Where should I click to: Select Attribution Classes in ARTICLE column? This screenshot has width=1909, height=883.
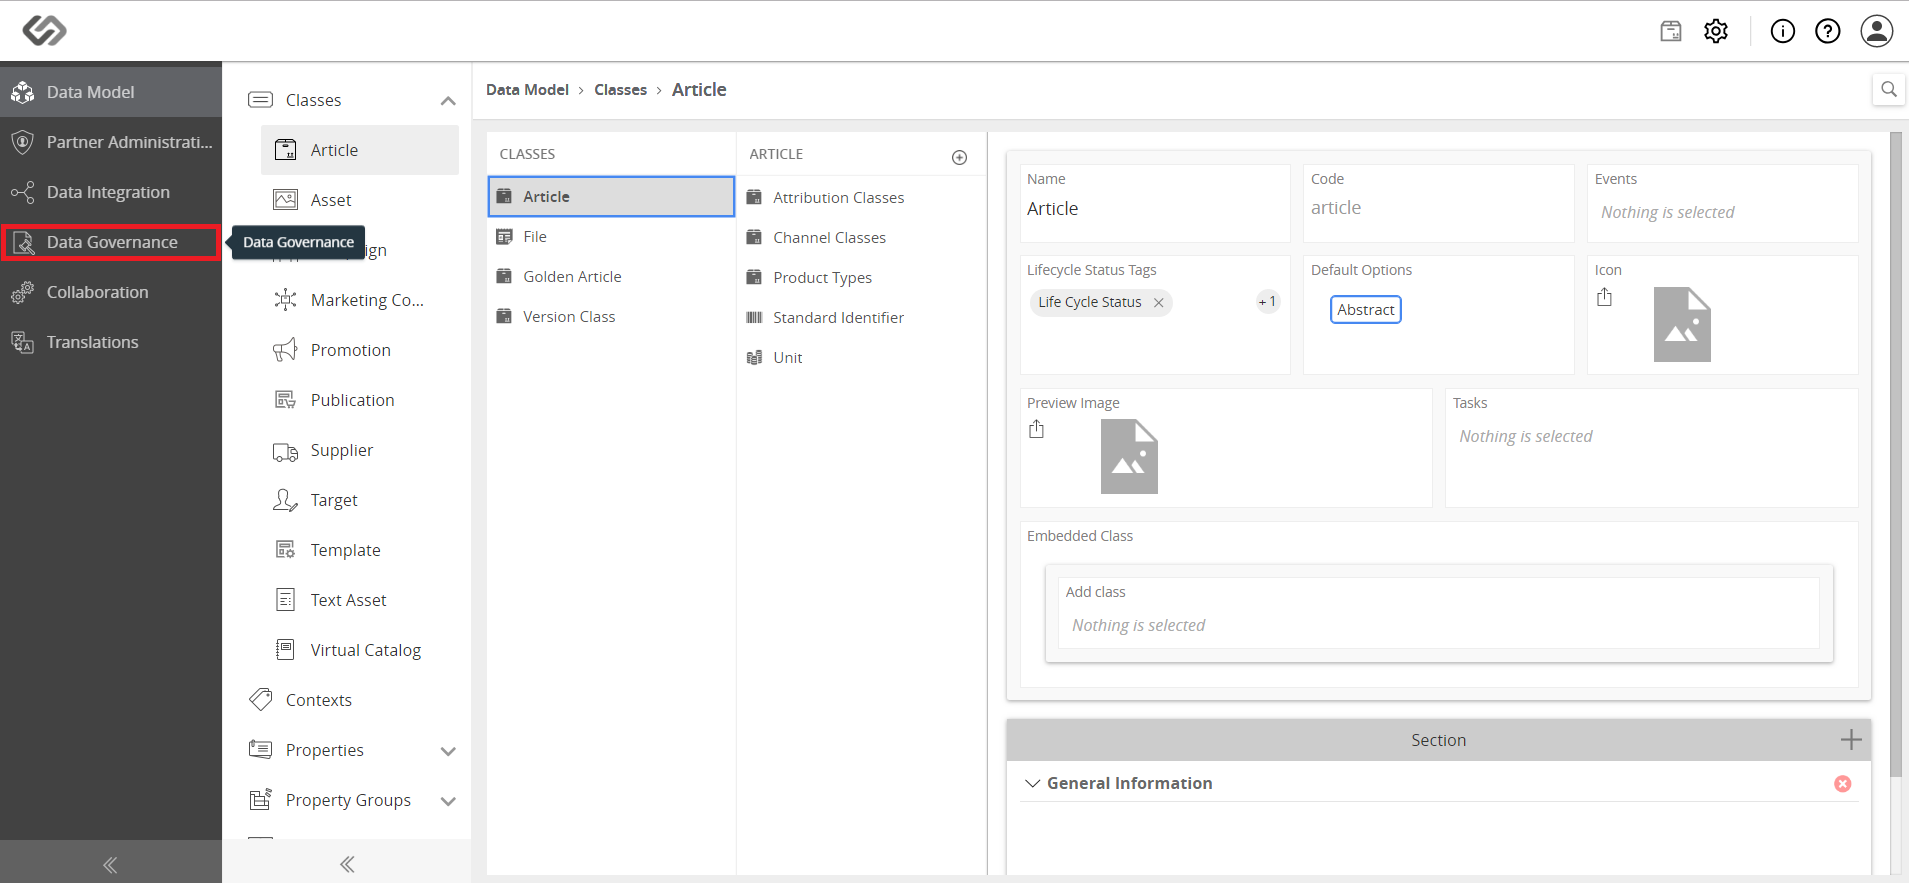tap(861, 198)
